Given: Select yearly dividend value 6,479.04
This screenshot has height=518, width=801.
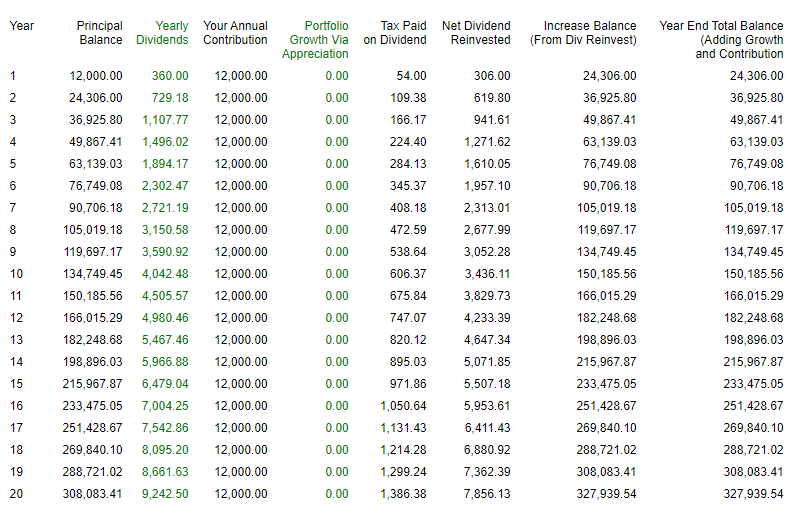Looking at the screenshot, I should click(x=165, y=384).
